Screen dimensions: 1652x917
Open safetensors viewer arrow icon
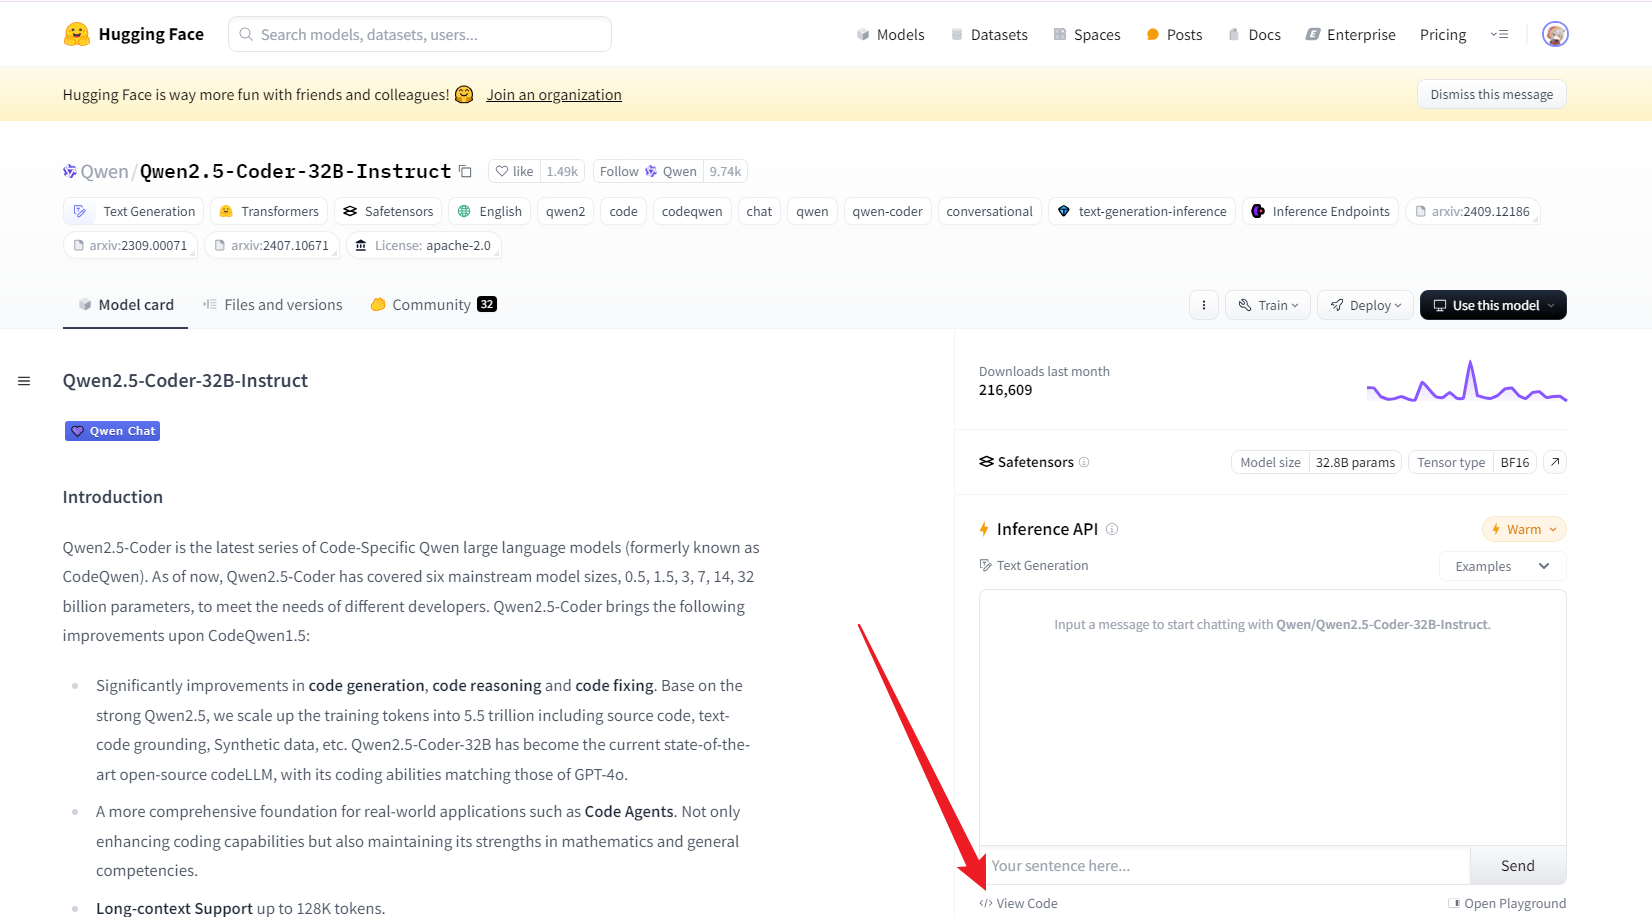click(x=1555, y=462)
